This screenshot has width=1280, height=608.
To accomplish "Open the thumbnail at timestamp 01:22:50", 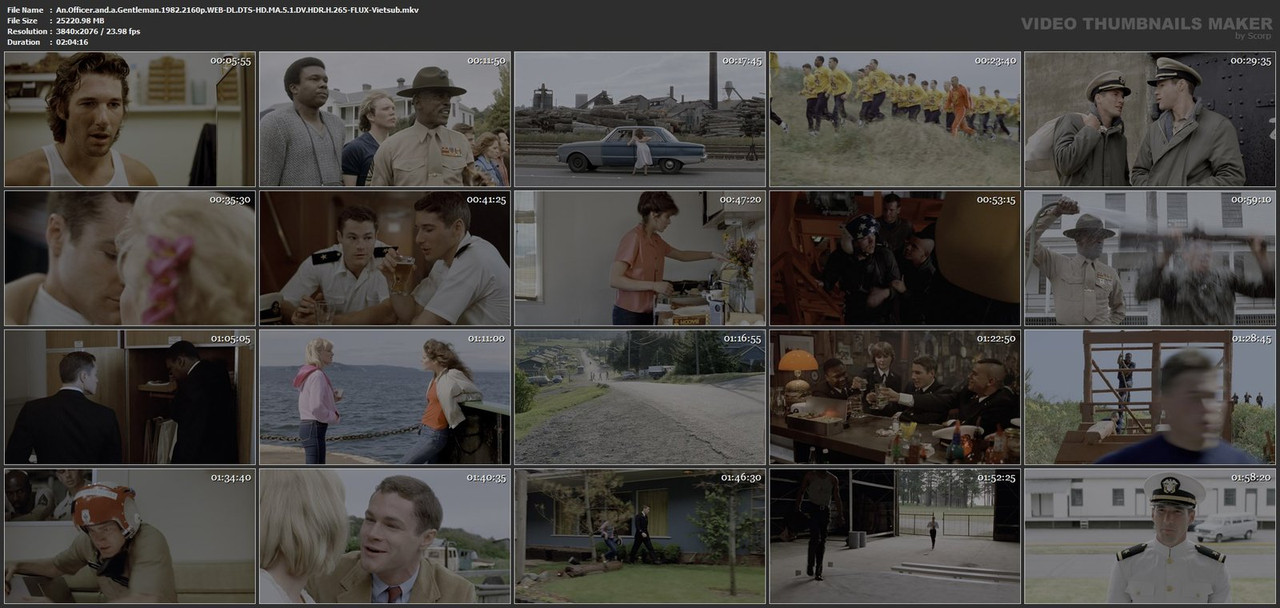I will pos(895,397).
